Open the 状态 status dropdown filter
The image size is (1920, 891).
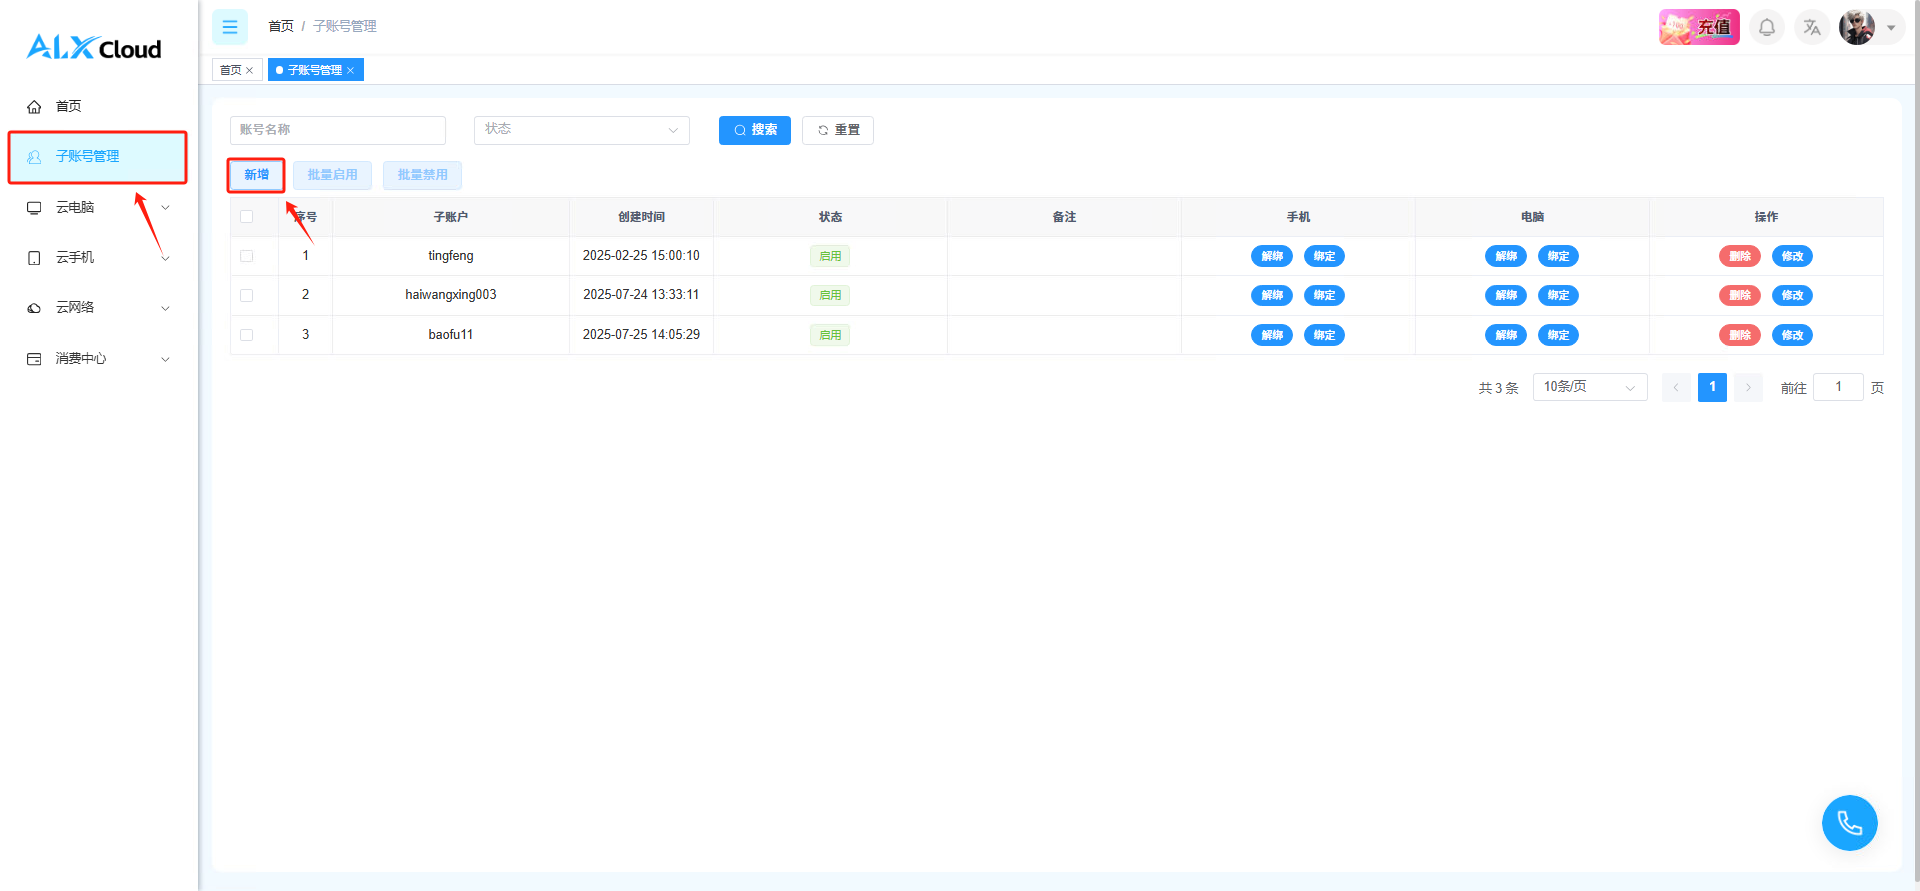pyautogui.click(x=581, y=130)
